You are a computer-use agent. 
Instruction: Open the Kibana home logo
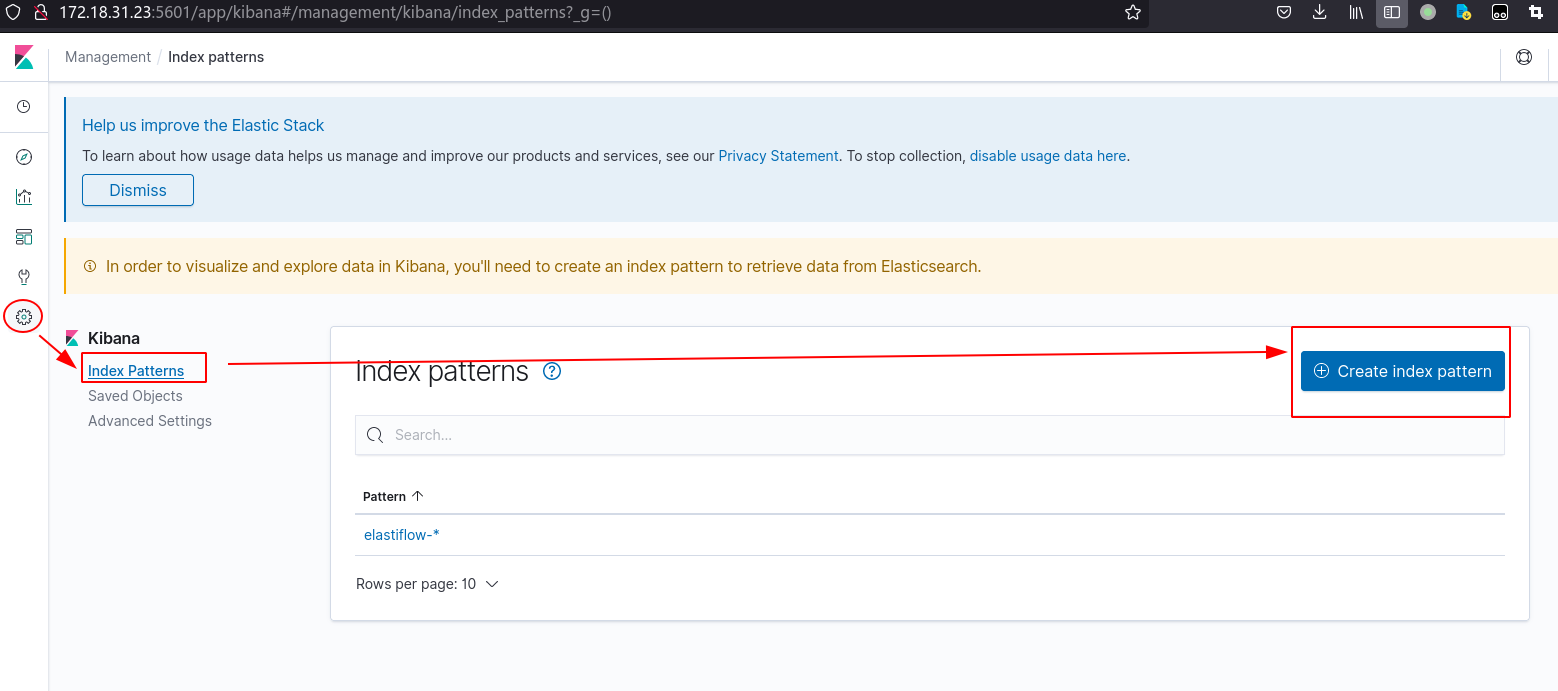pyautogui.click(x=24, y=57)
